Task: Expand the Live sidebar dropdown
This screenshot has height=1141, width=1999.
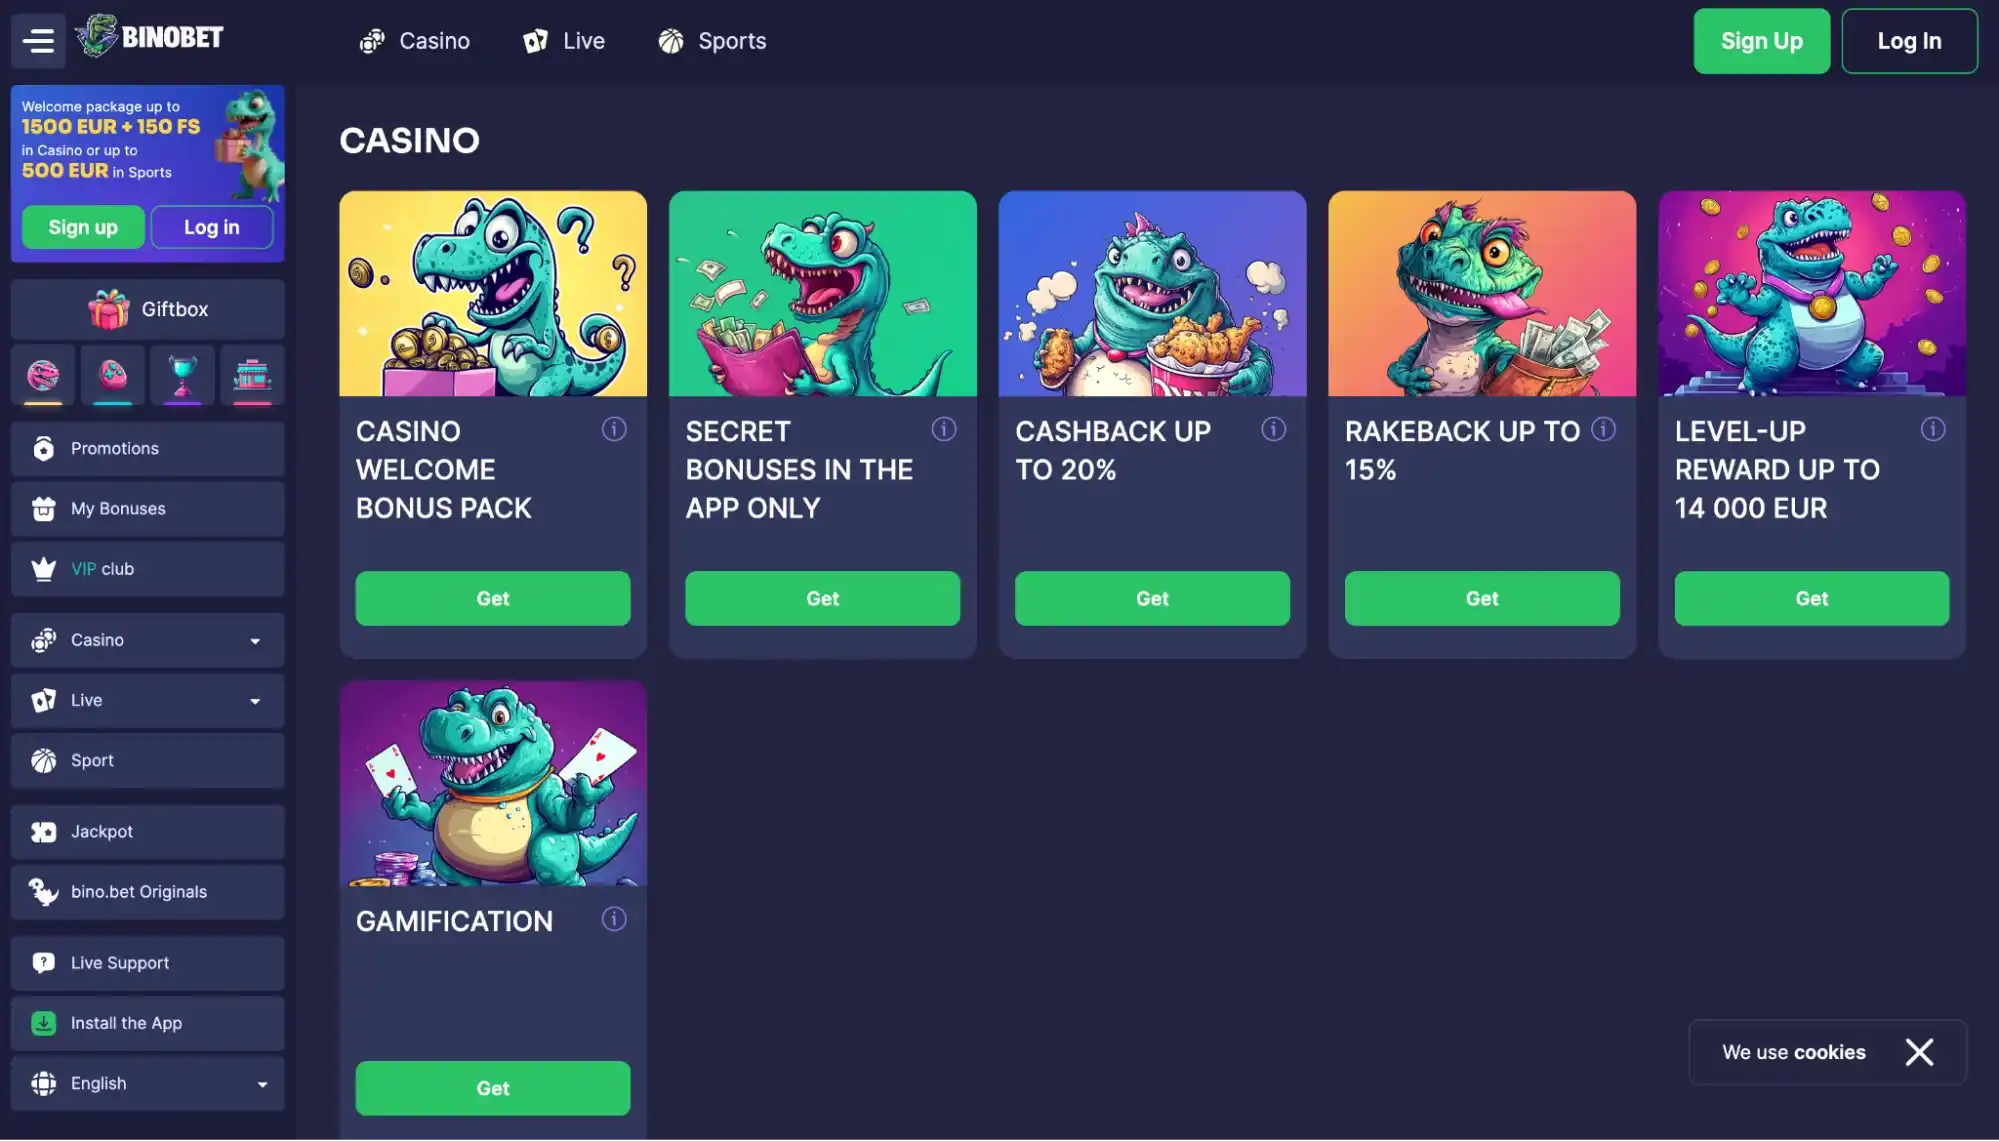Action: point(148,700)
